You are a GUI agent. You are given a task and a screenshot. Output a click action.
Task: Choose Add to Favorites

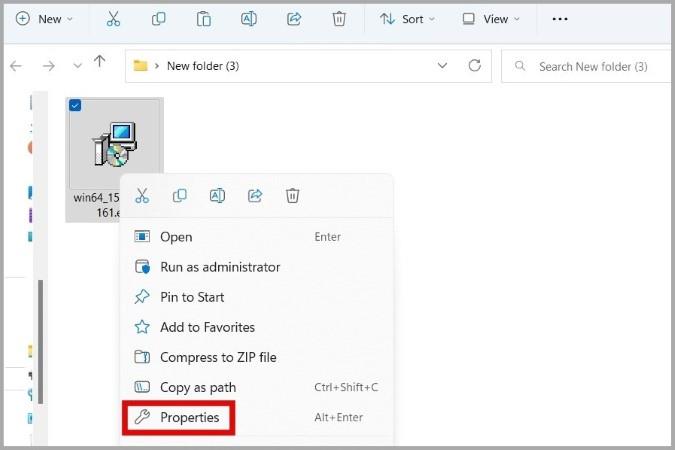coord(257,327)
